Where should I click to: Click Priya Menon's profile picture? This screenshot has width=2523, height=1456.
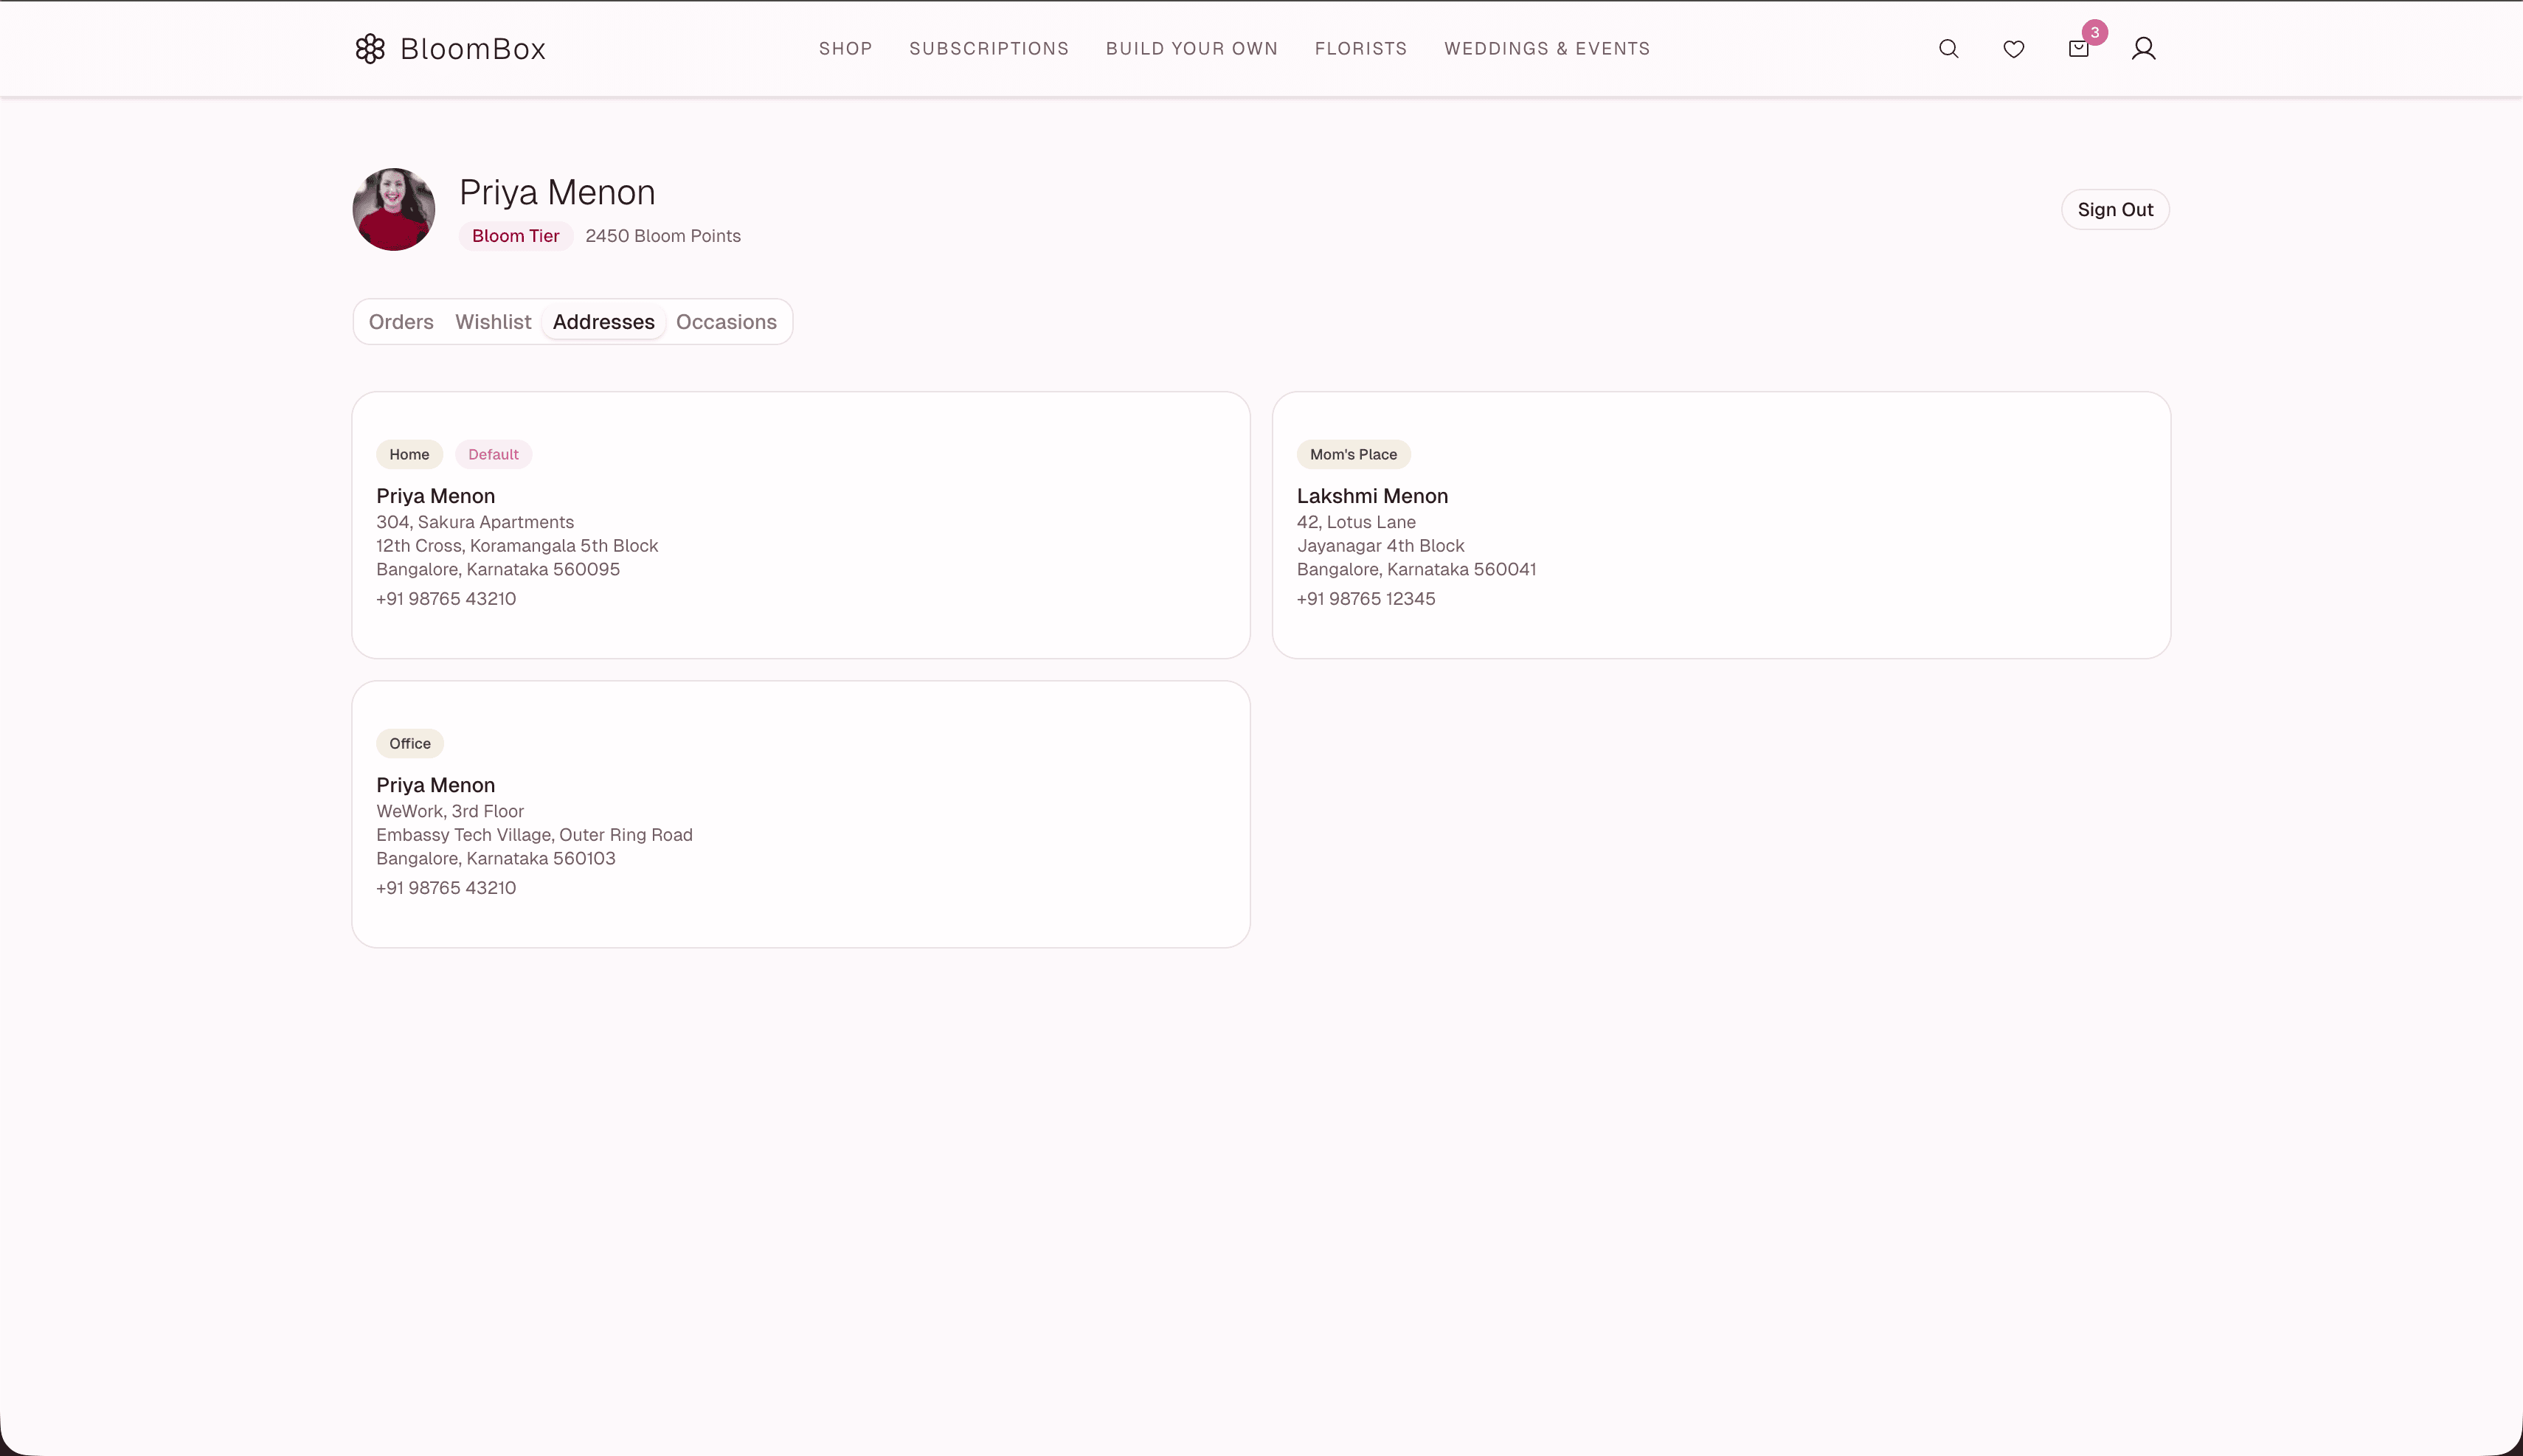393,209
